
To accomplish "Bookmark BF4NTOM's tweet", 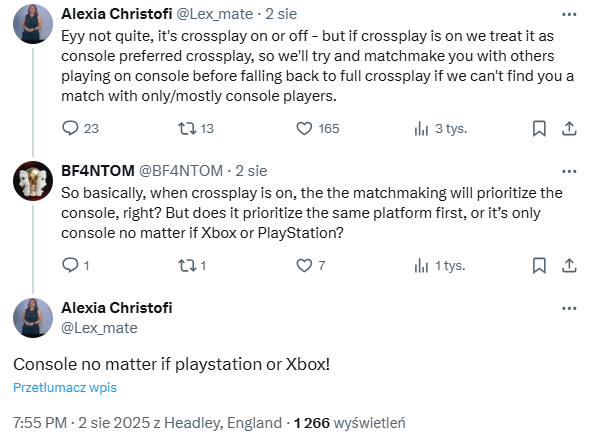I will tap(539, 266).
